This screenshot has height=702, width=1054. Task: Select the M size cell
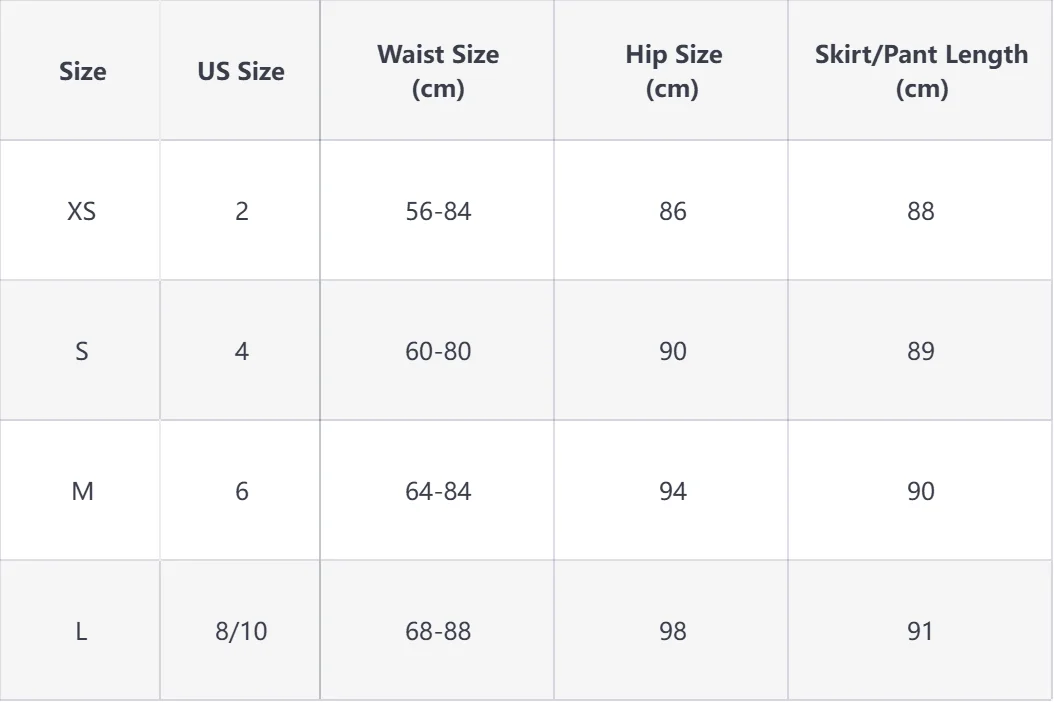(82, 491)
